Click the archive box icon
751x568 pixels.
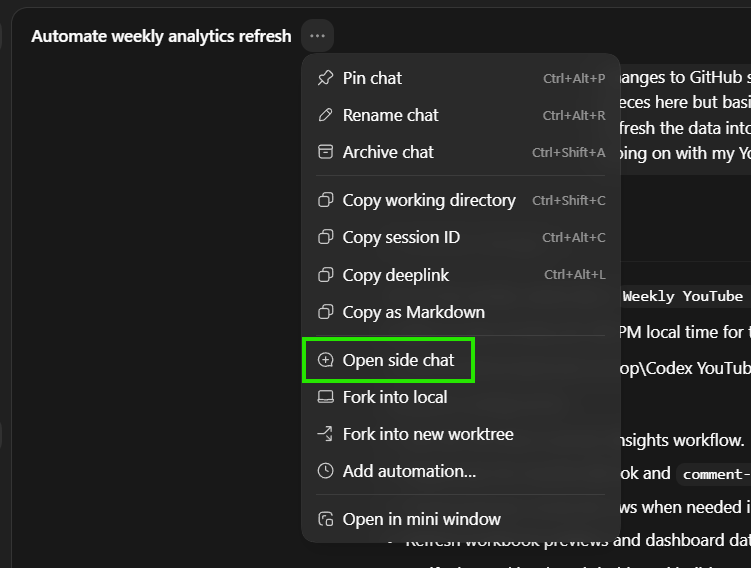pyautogui.click(x=326, y=152)
